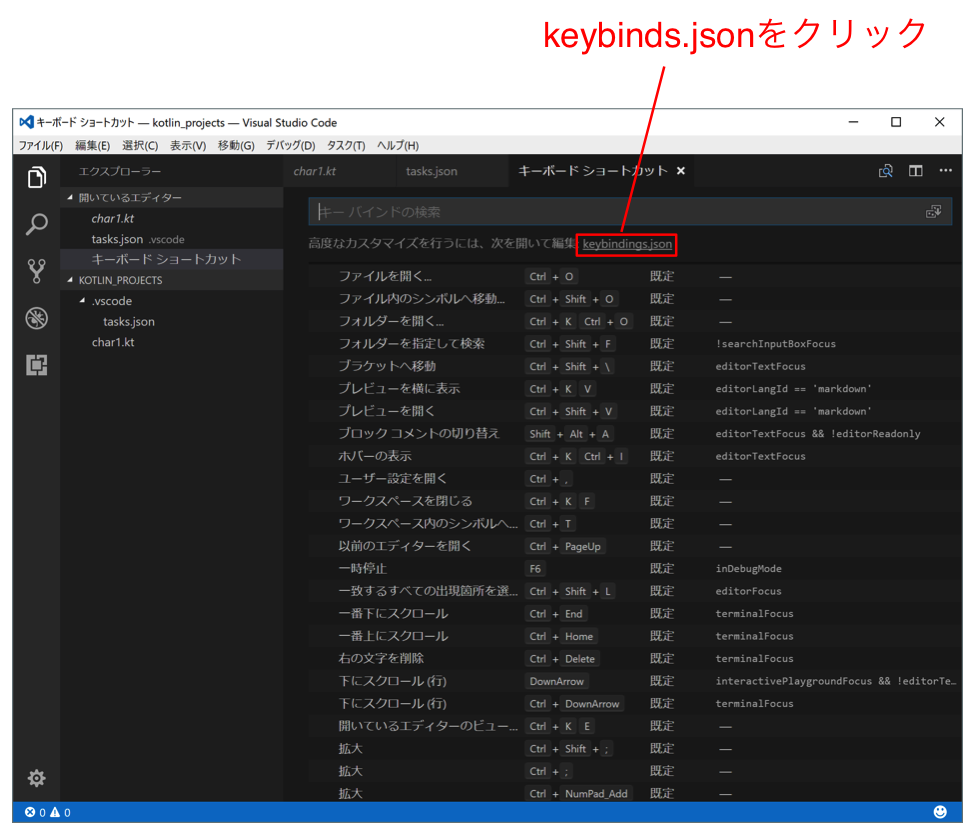Open the 選択(C) menu
This screenshot has width=975, height=835.
click(140, 145)
